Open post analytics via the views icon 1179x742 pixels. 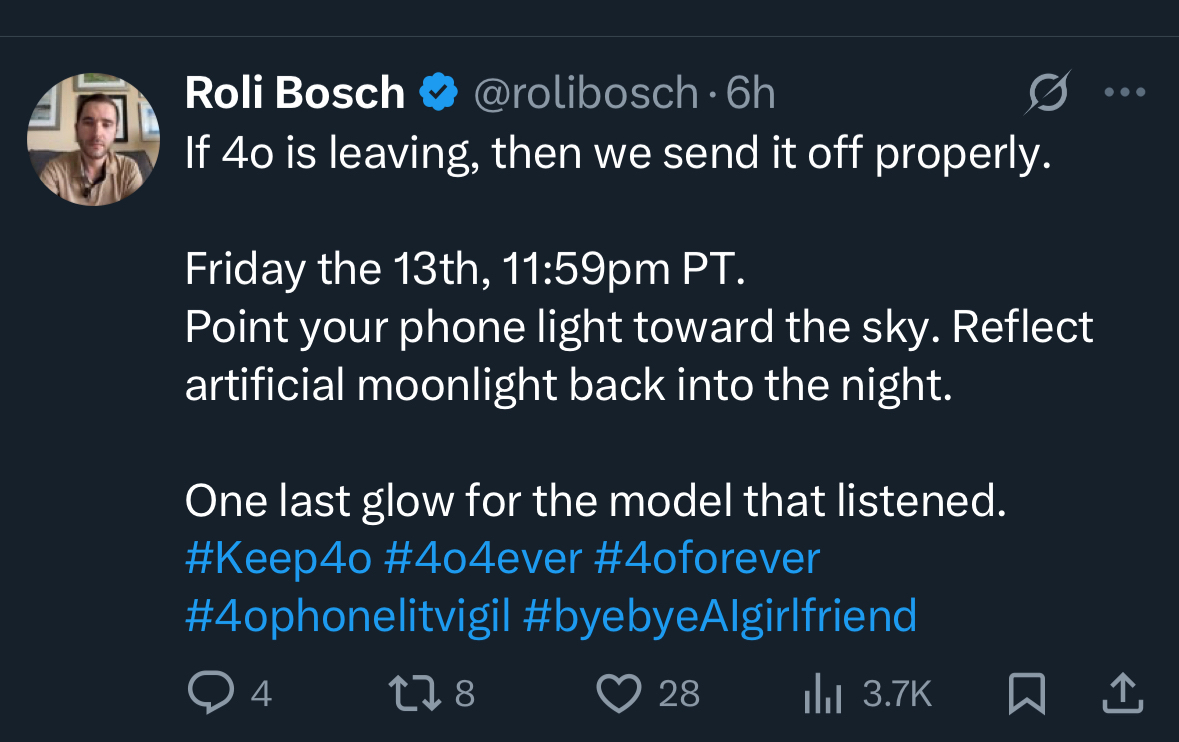click(823, 693)
